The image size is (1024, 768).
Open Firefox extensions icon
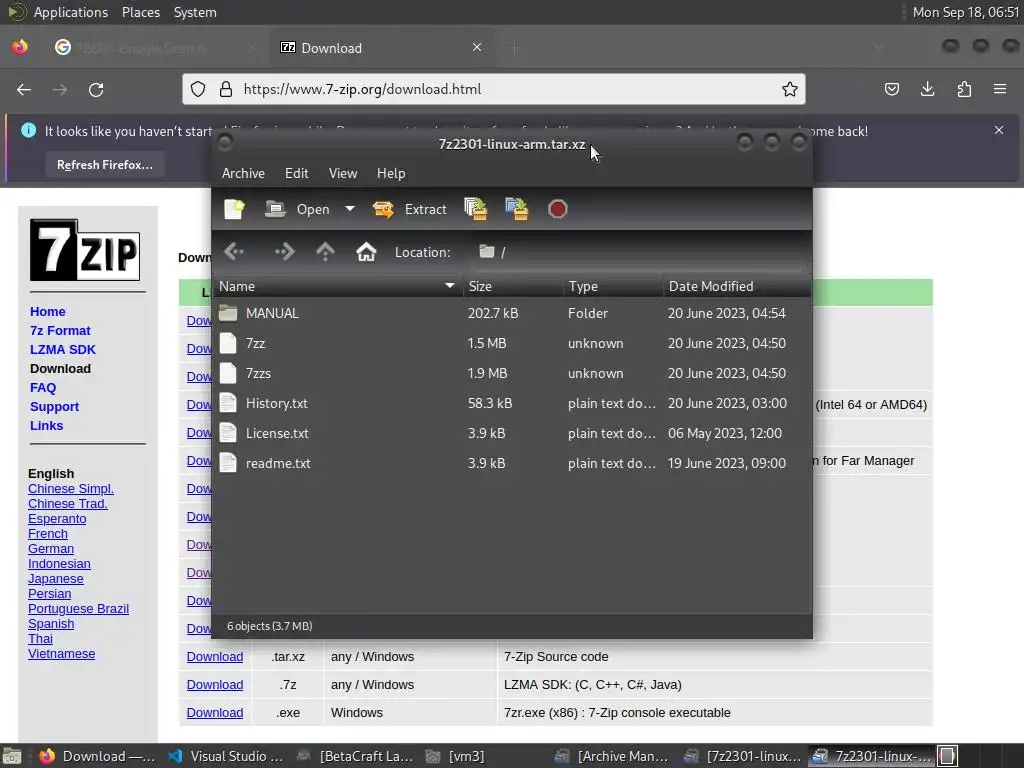[x=964, y=89]
